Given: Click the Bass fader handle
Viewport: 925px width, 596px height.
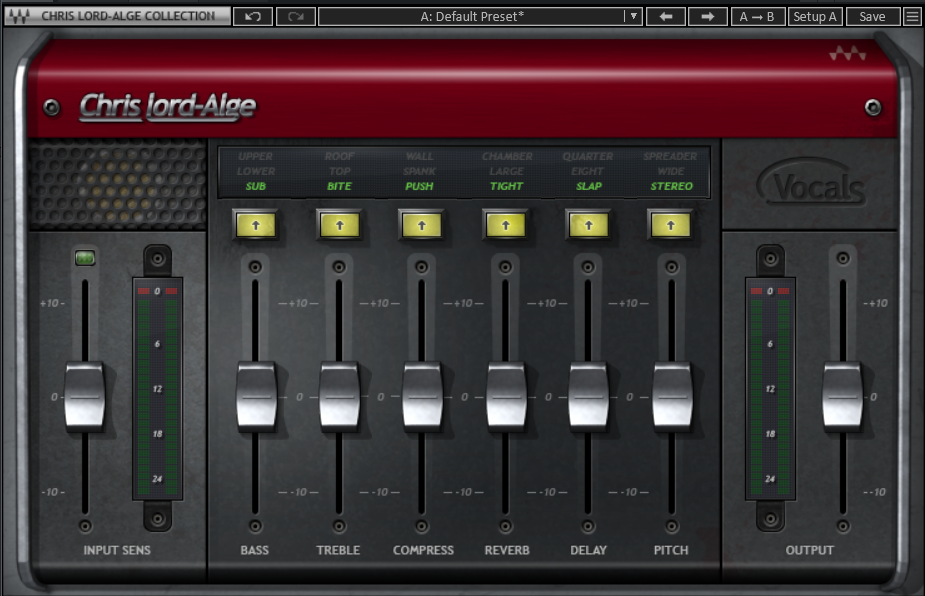Looking at the screenshot, I should pos(256,396).
